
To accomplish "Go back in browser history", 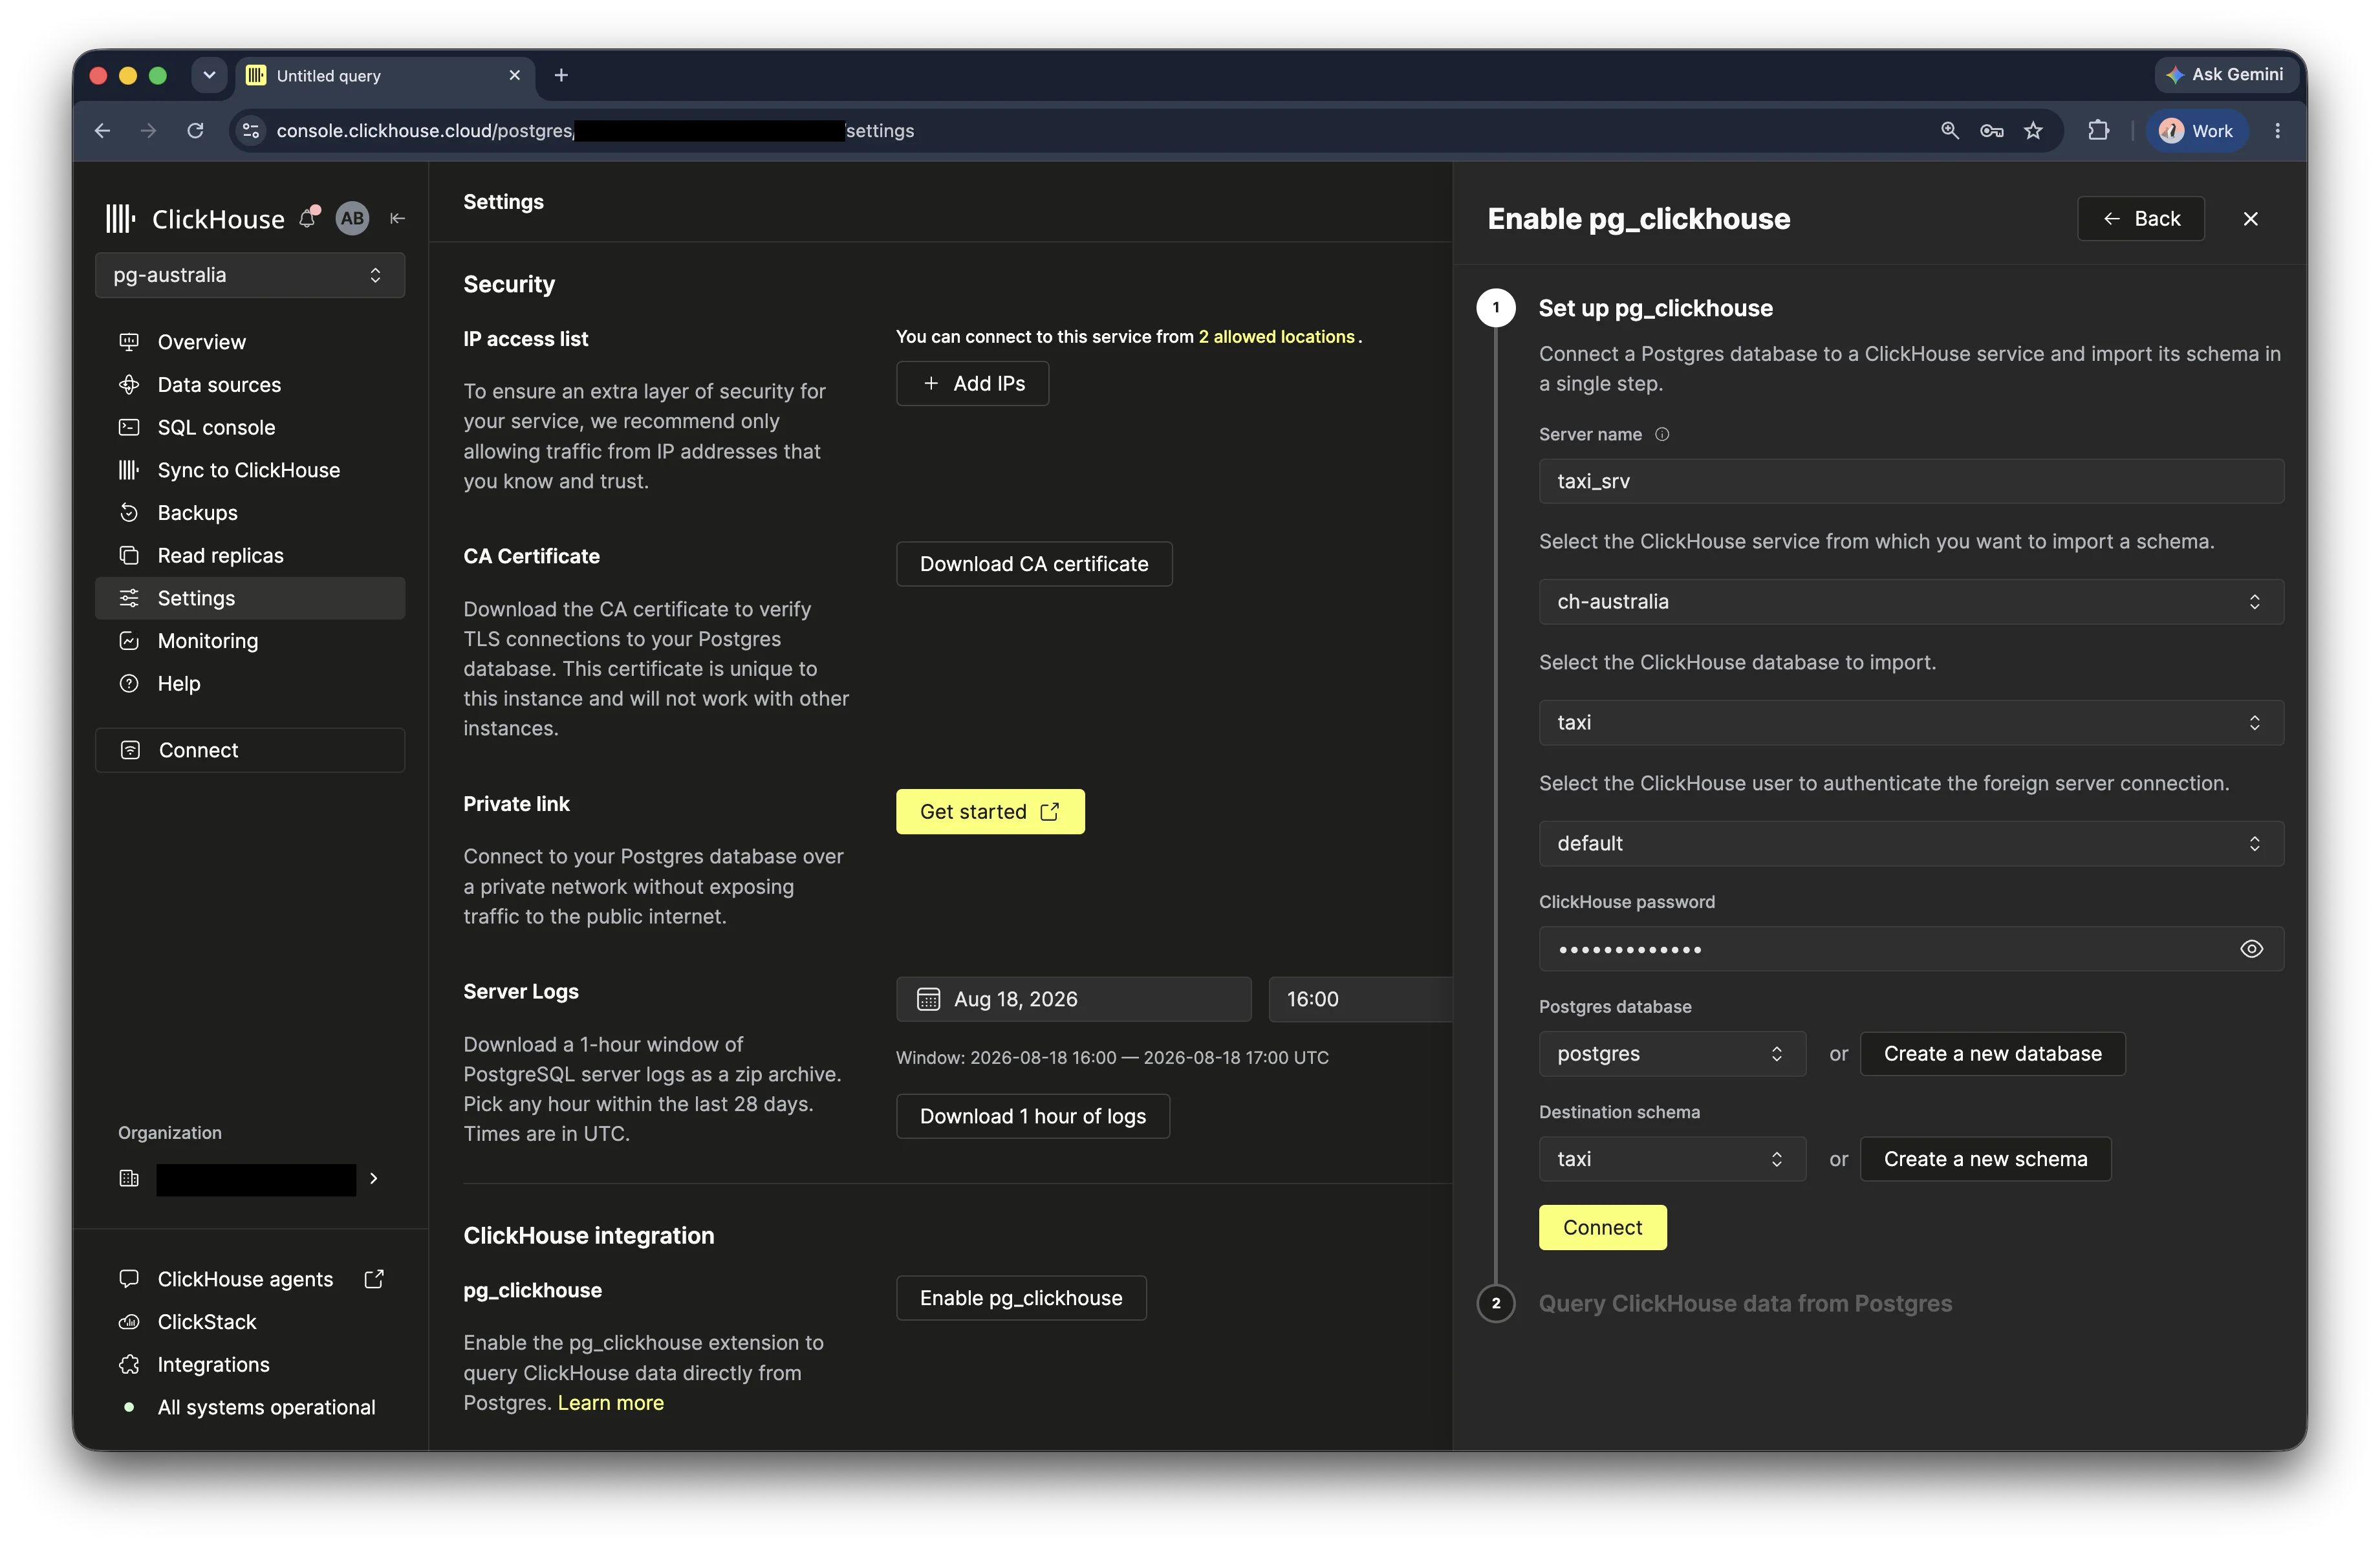I will point(103,131).
